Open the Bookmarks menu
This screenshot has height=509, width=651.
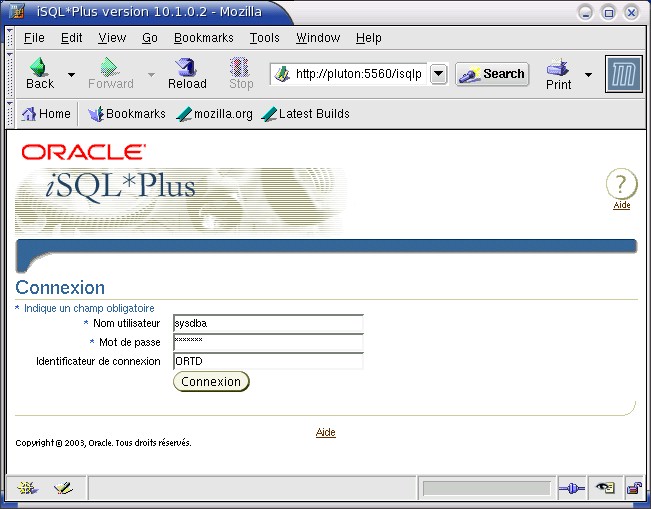pyautogui.click(x=203, y=38)
